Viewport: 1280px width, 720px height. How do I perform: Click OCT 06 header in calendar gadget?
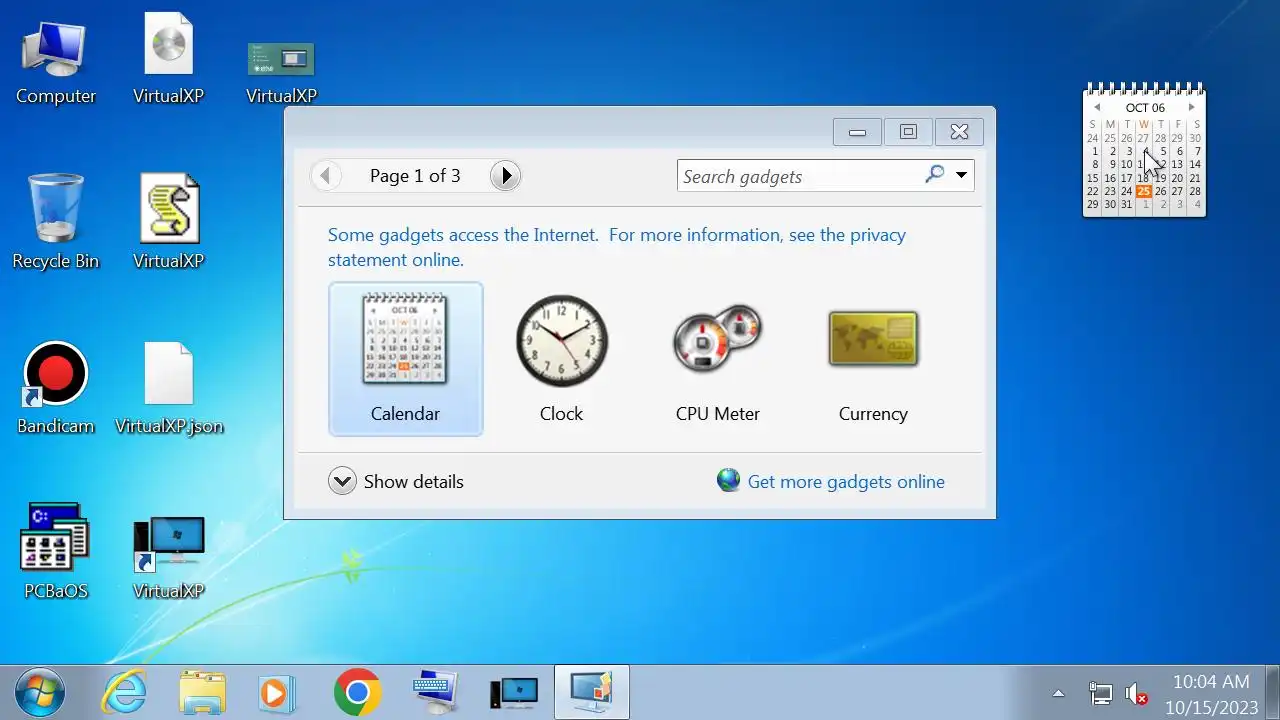[x=1145, y=108]
